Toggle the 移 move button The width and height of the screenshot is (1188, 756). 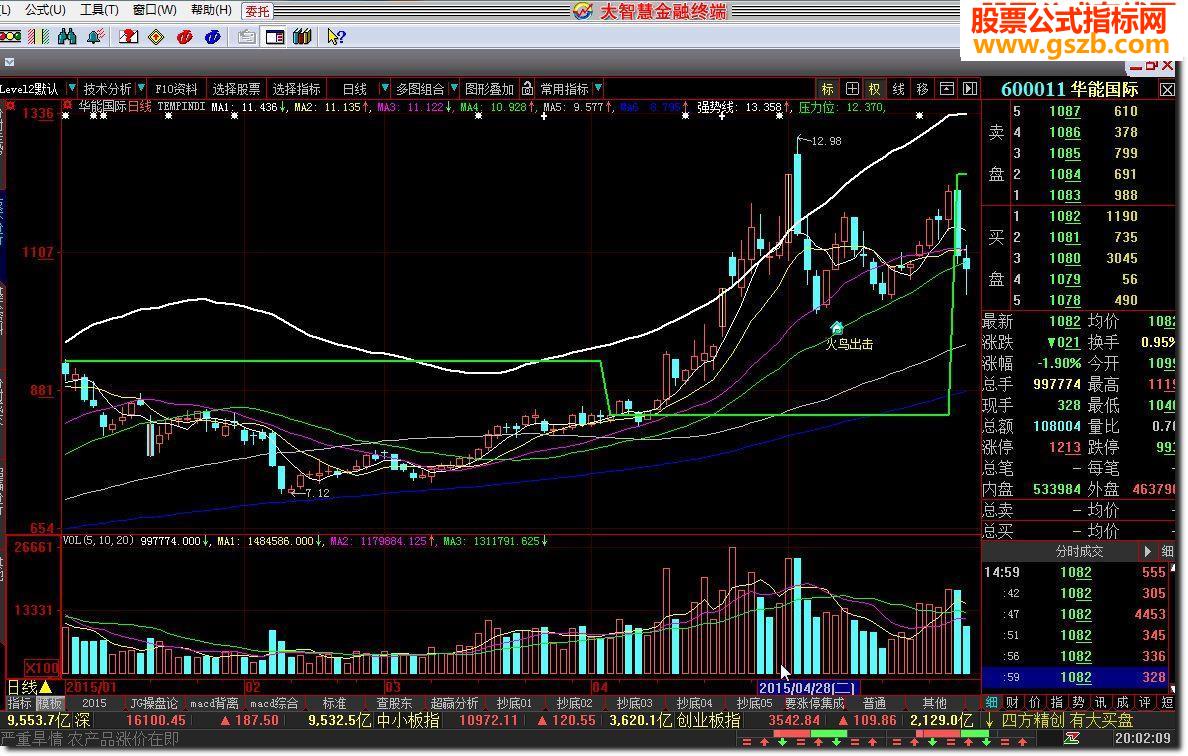point(922,89)
